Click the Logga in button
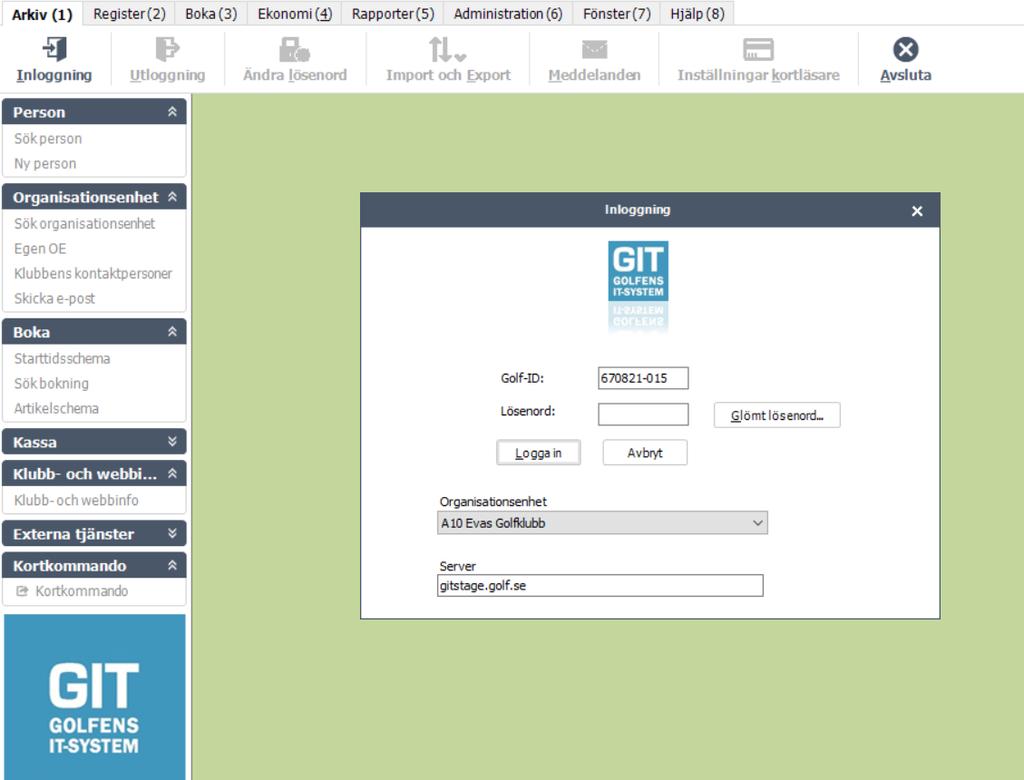The image size is (1024, 780). click(x=538, y=453)
